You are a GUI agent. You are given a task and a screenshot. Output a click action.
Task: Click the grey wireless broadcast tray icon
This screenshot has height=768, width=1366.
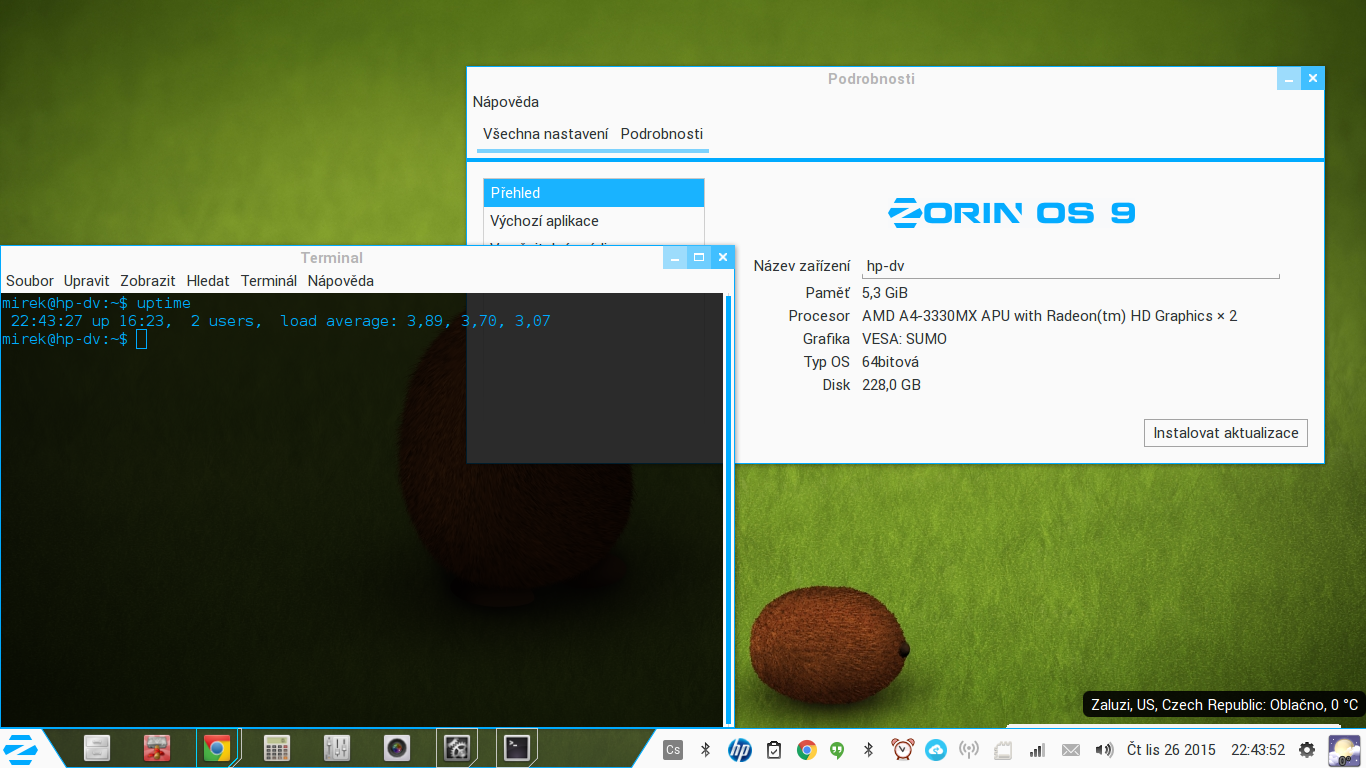click(968, 749)
